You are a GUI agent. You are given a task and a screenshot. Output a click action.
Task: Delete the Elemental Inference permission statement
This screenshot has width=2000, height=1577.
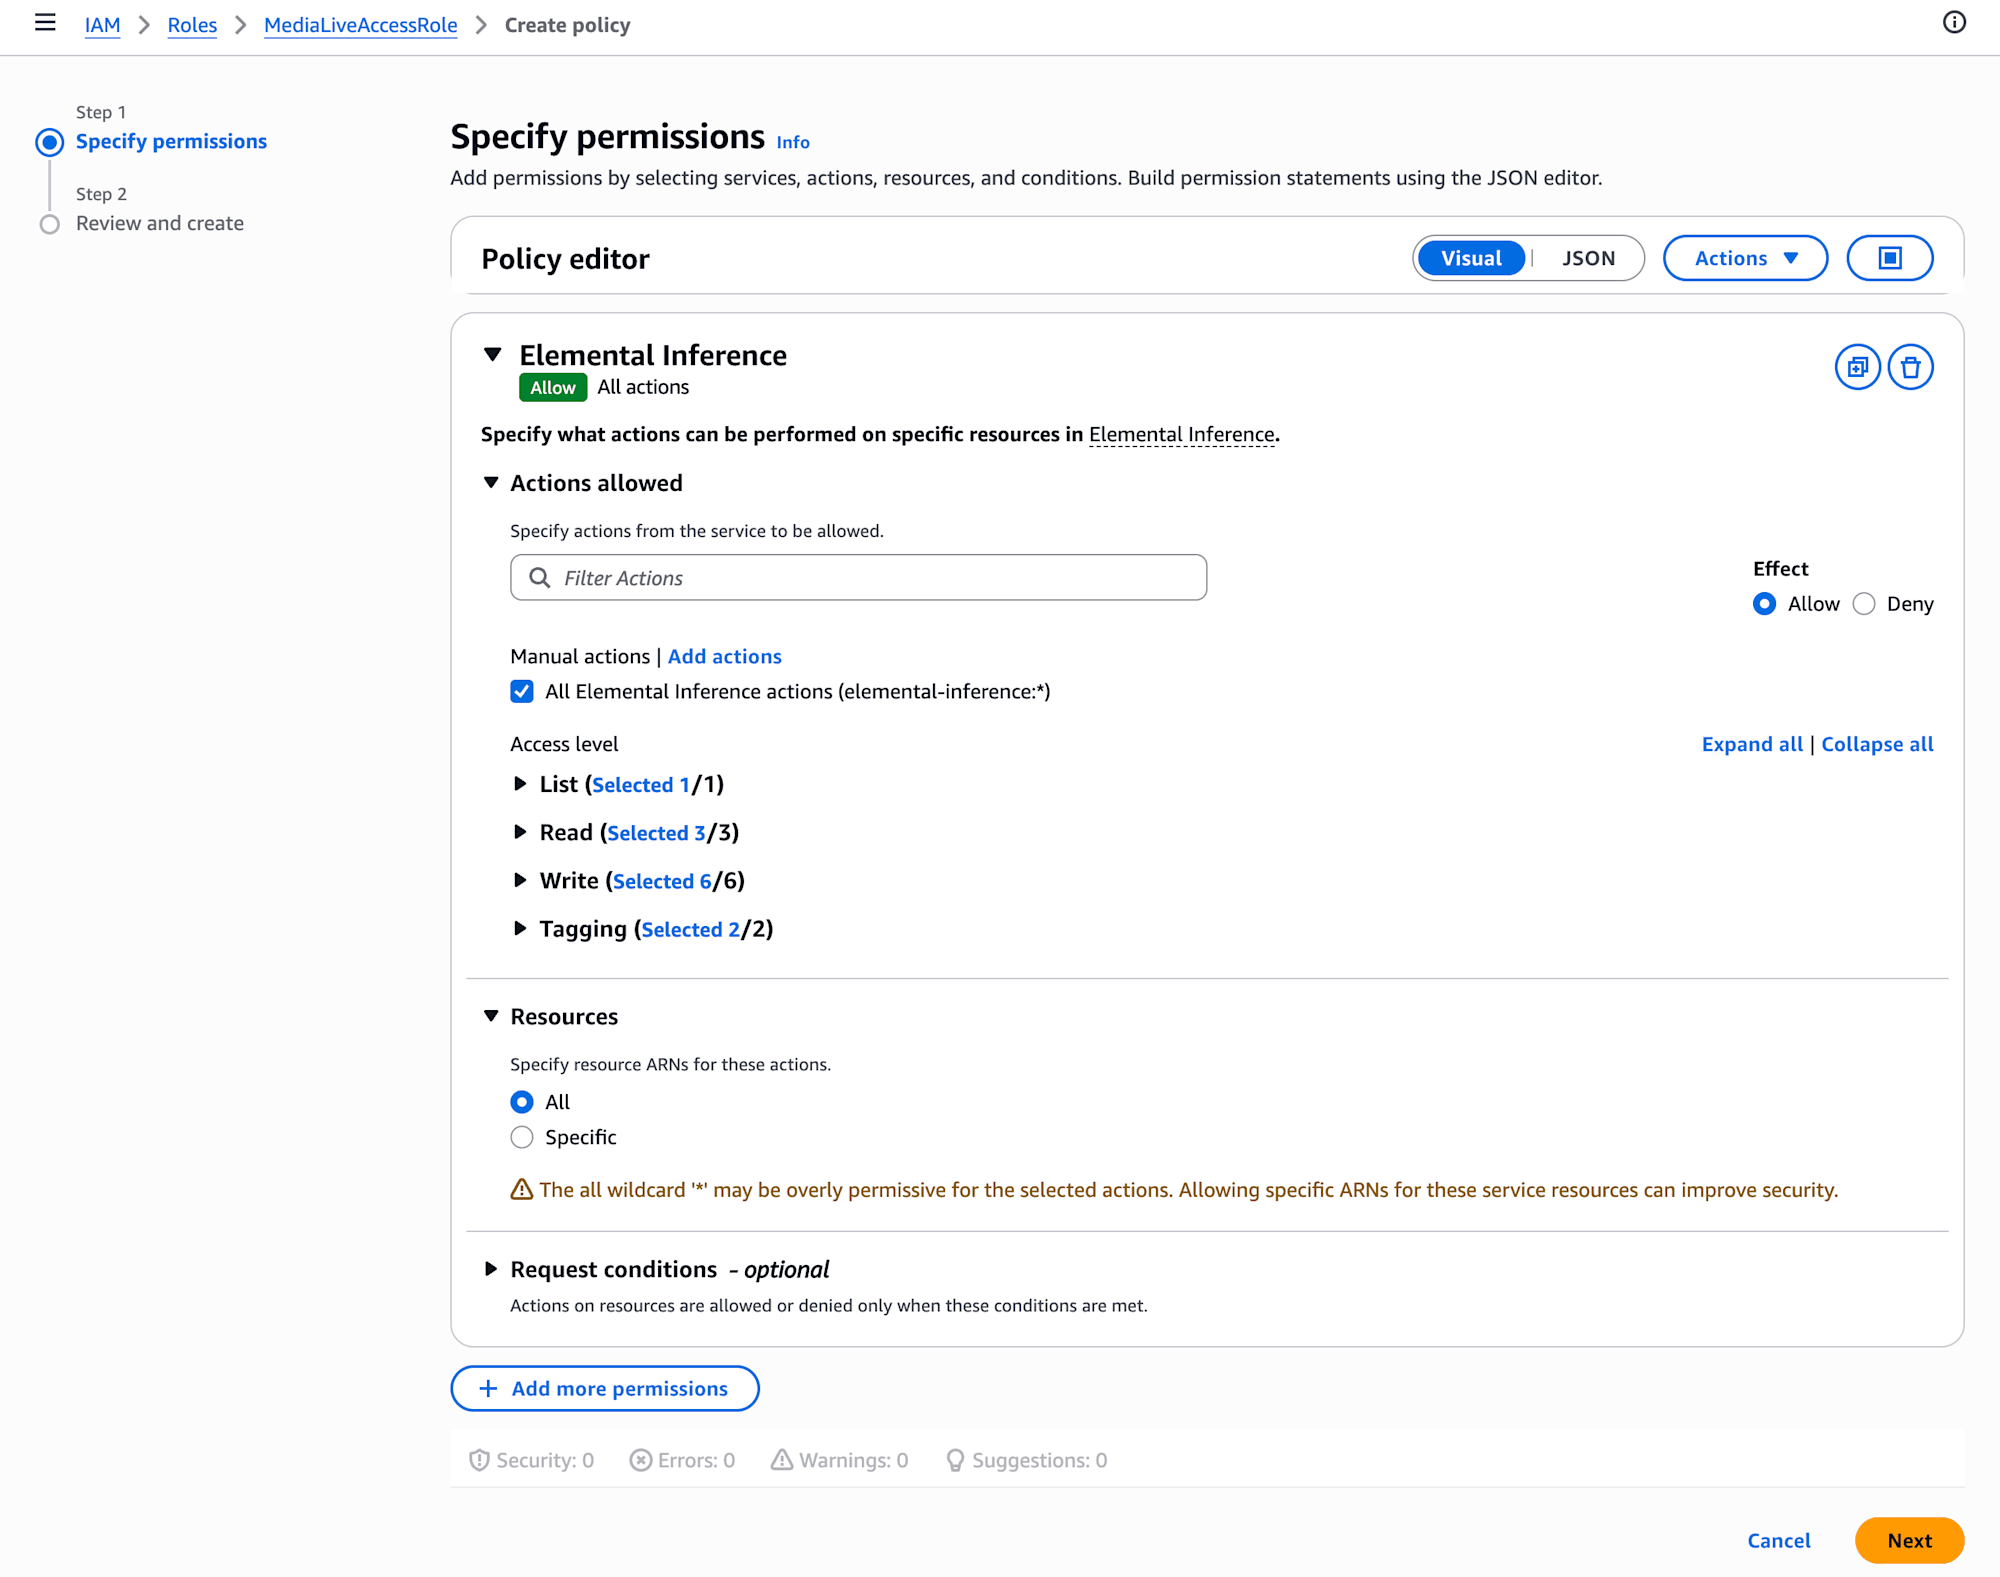click(1910, 367)
